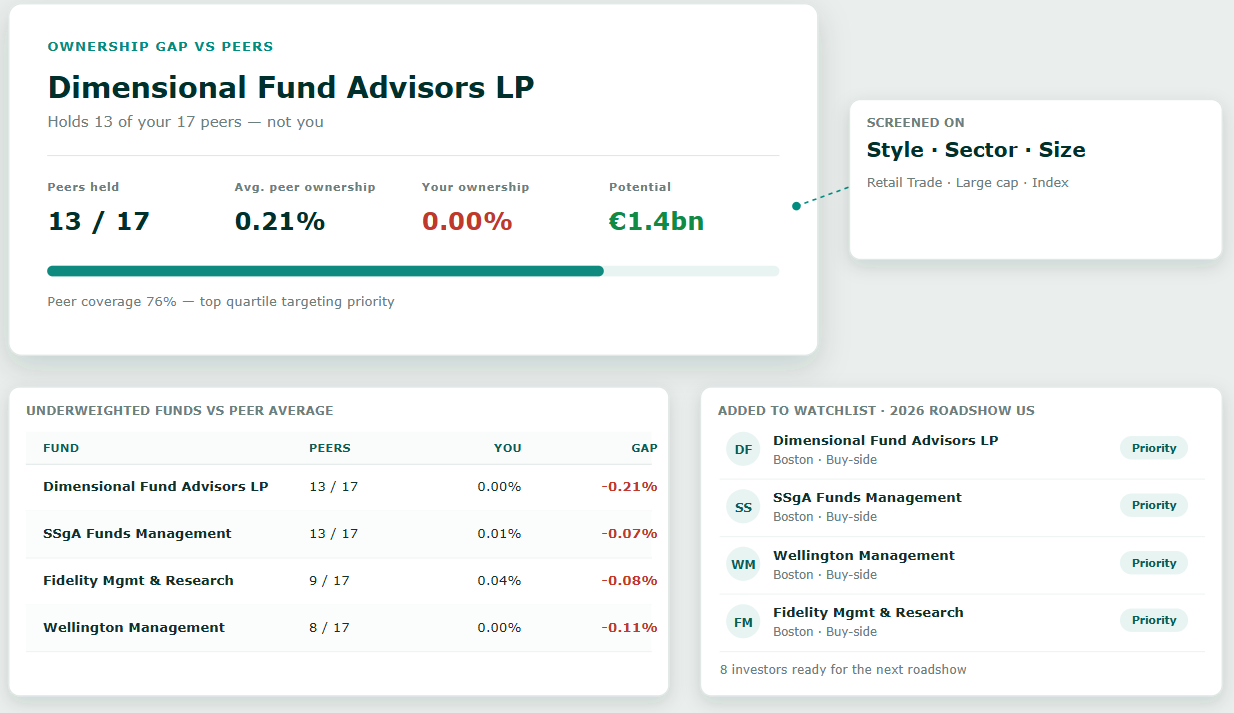Open Fidelity Mgmt & Research table row
The height and width of the screenshot is (713, 1234).
[339, 581]
